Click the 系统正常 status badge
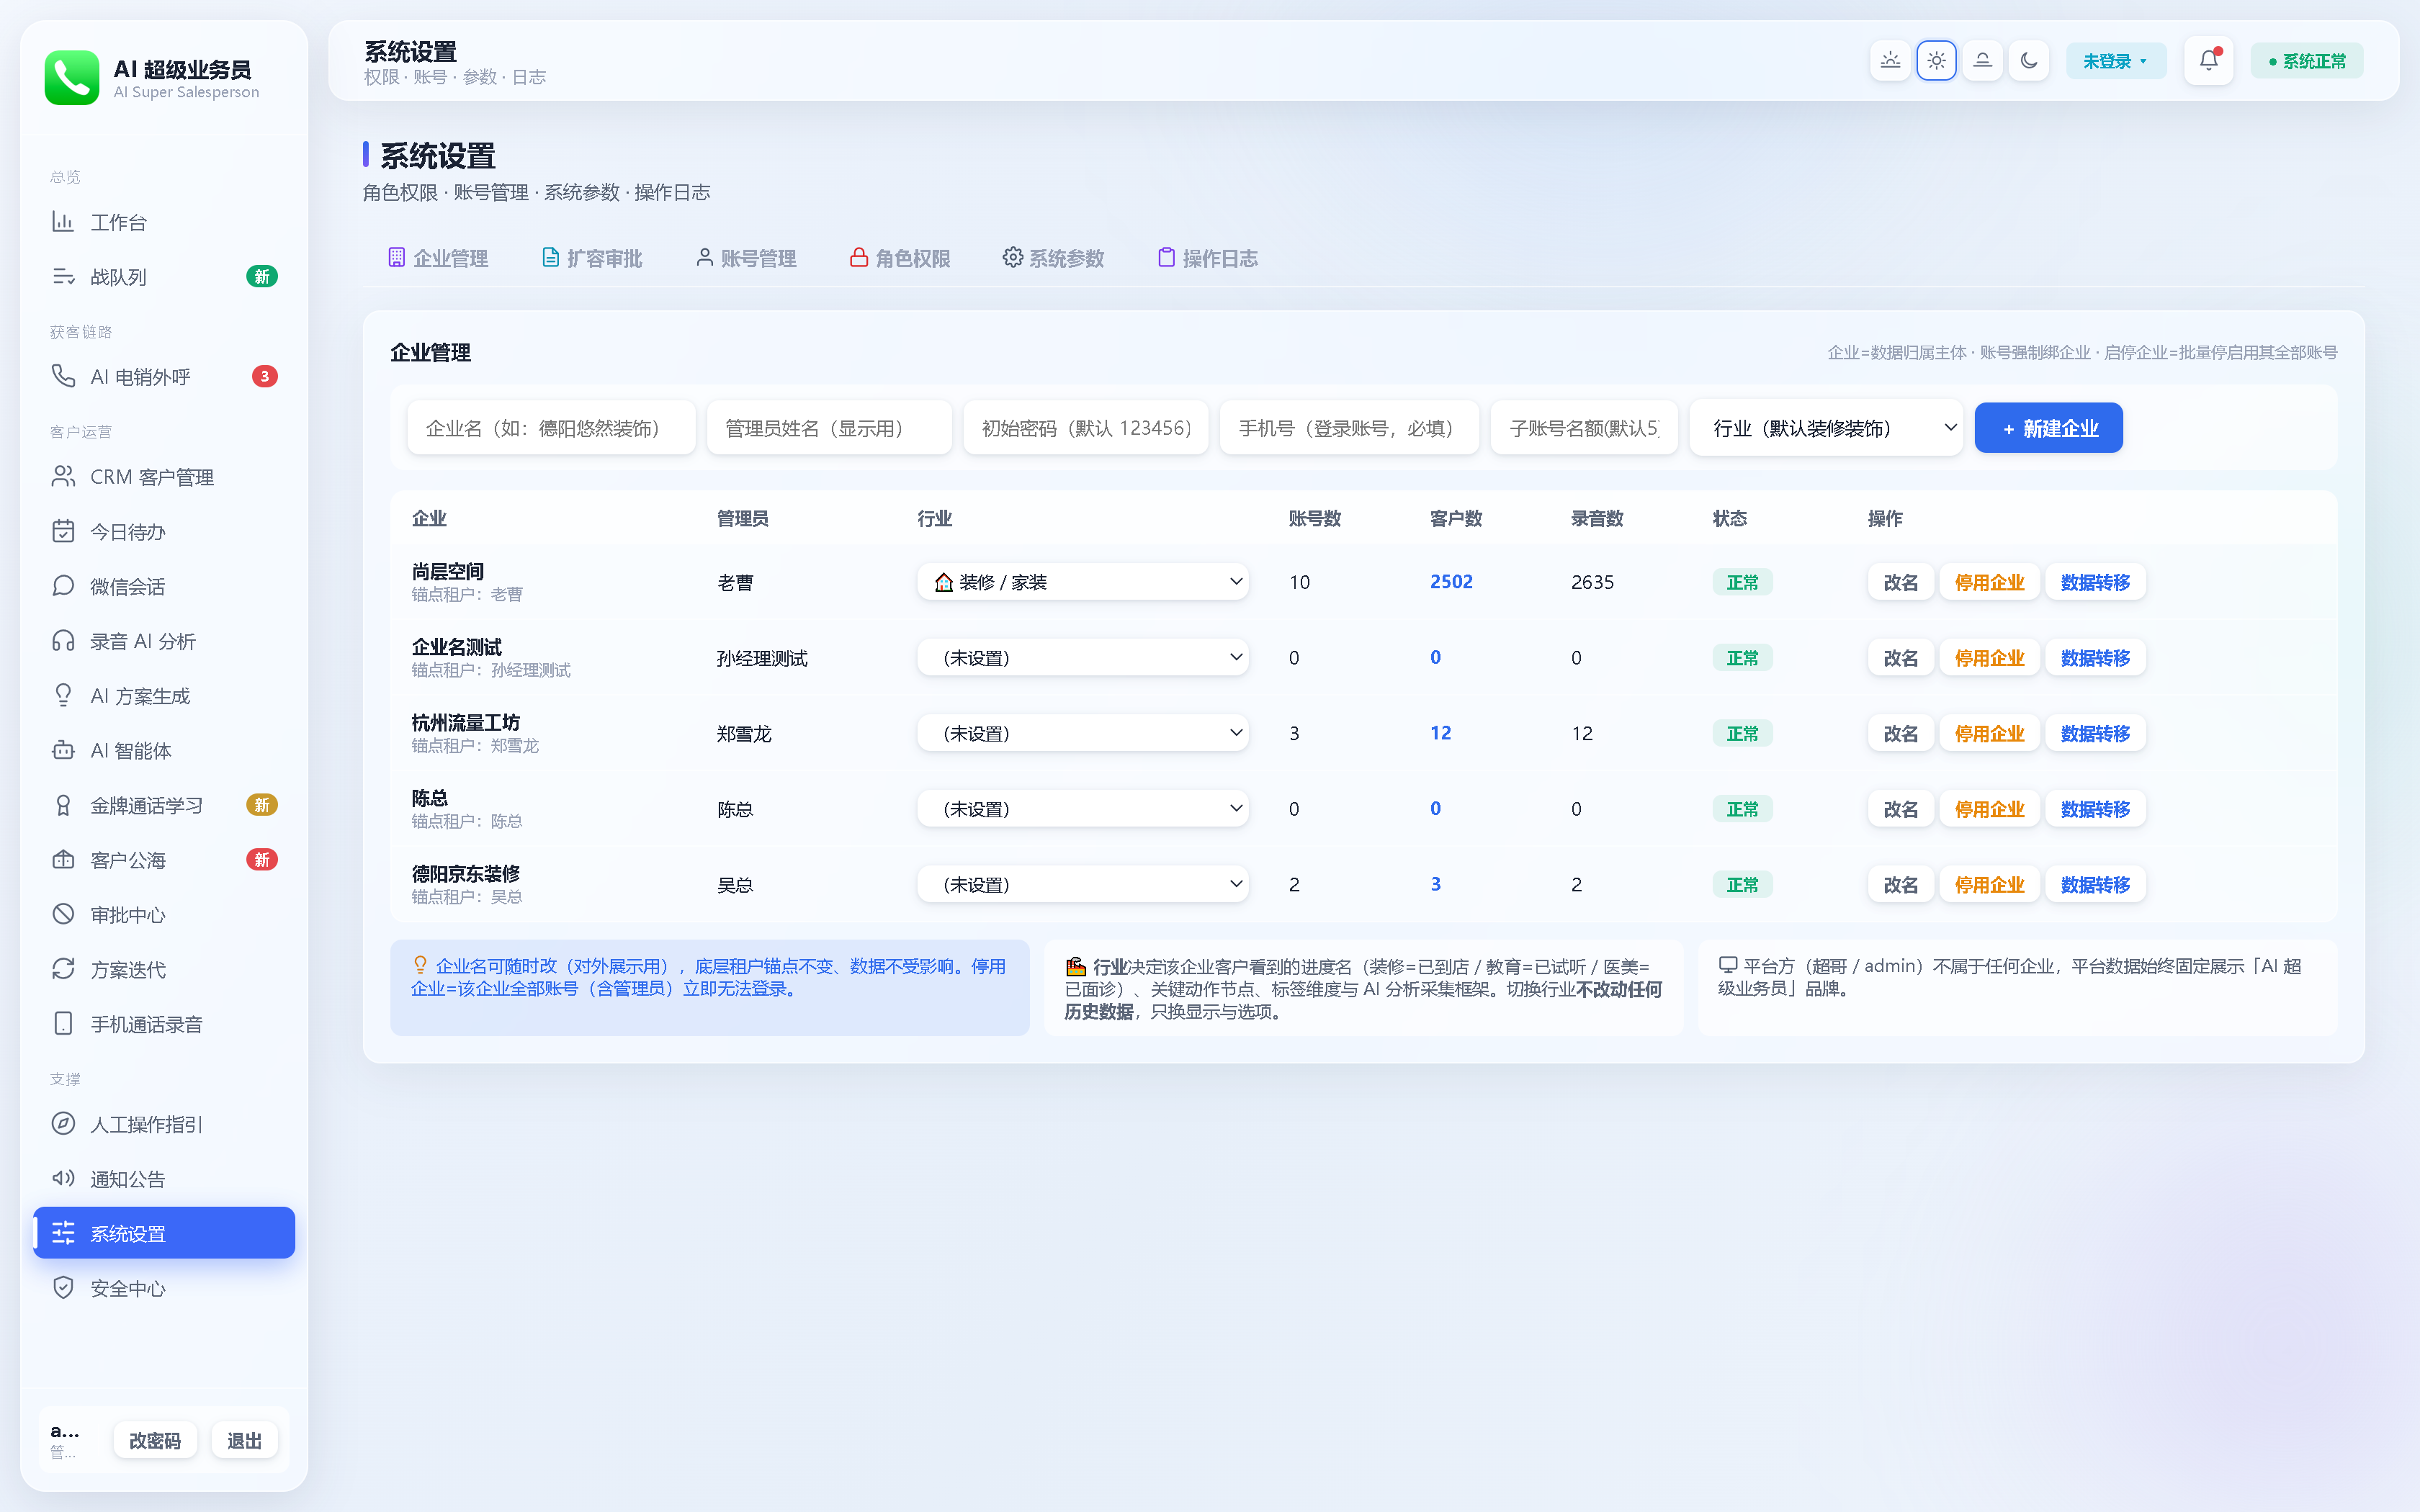The height and width of the screenshot is (1512, 2420). point(2307,61)
